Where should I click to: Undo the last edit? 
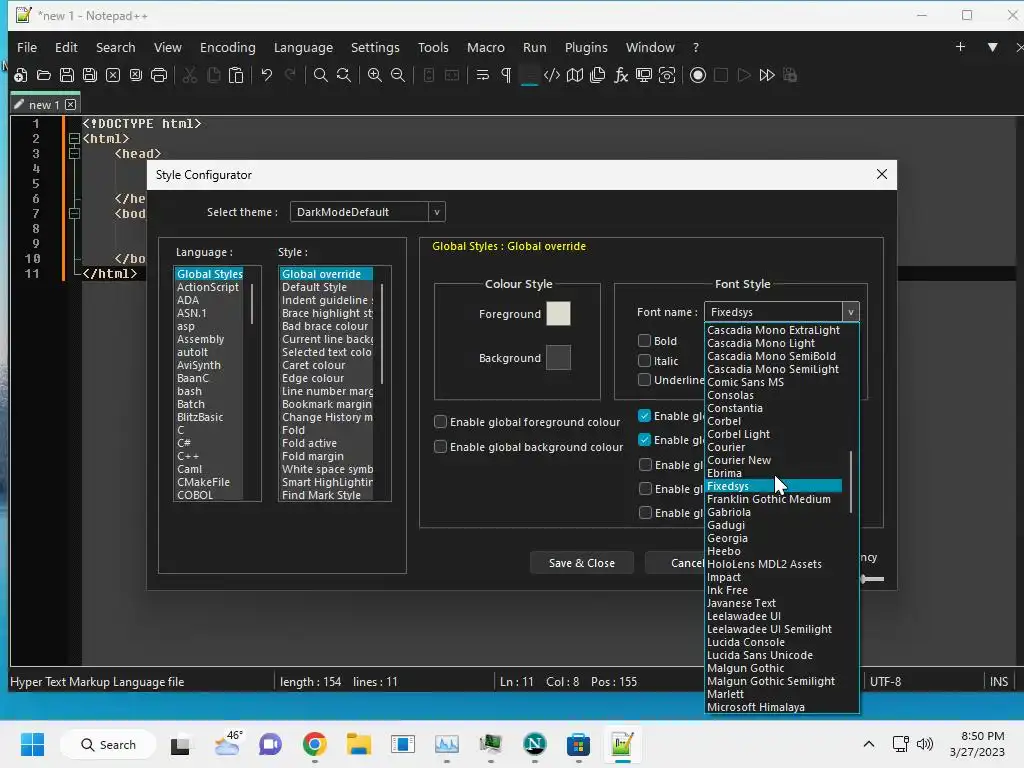(266, 75)
